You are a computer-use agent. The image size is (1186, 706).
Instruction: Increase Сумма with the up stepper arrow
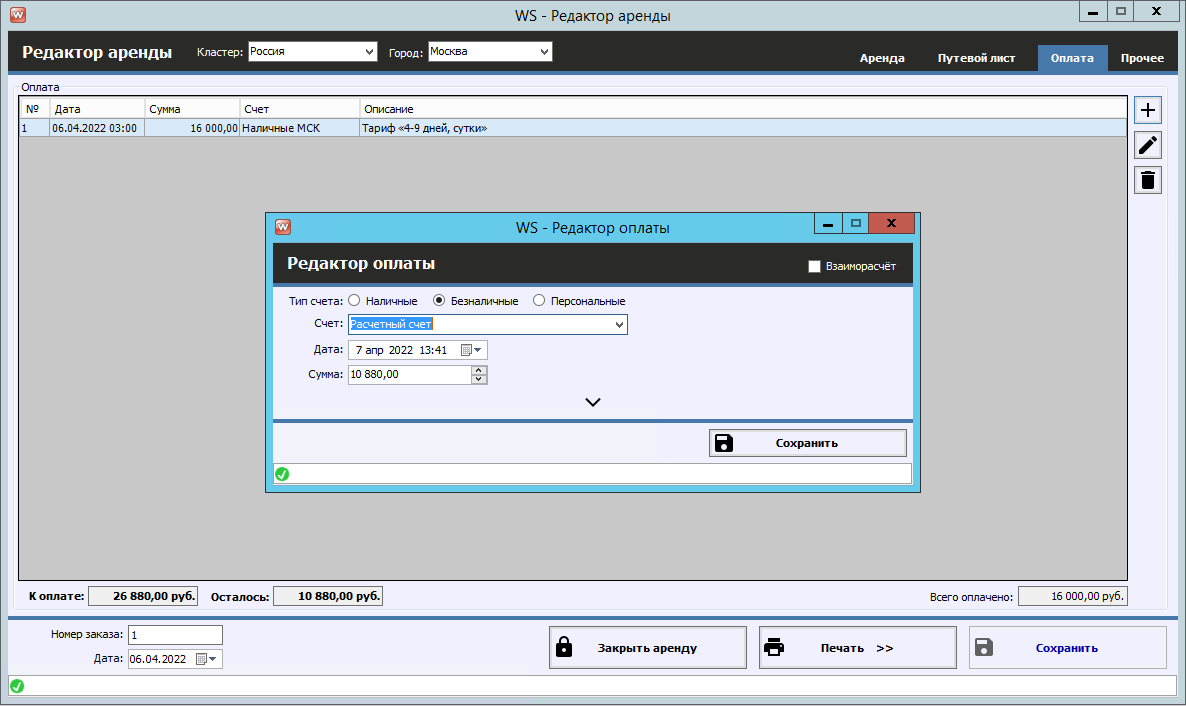click(479, 370)
